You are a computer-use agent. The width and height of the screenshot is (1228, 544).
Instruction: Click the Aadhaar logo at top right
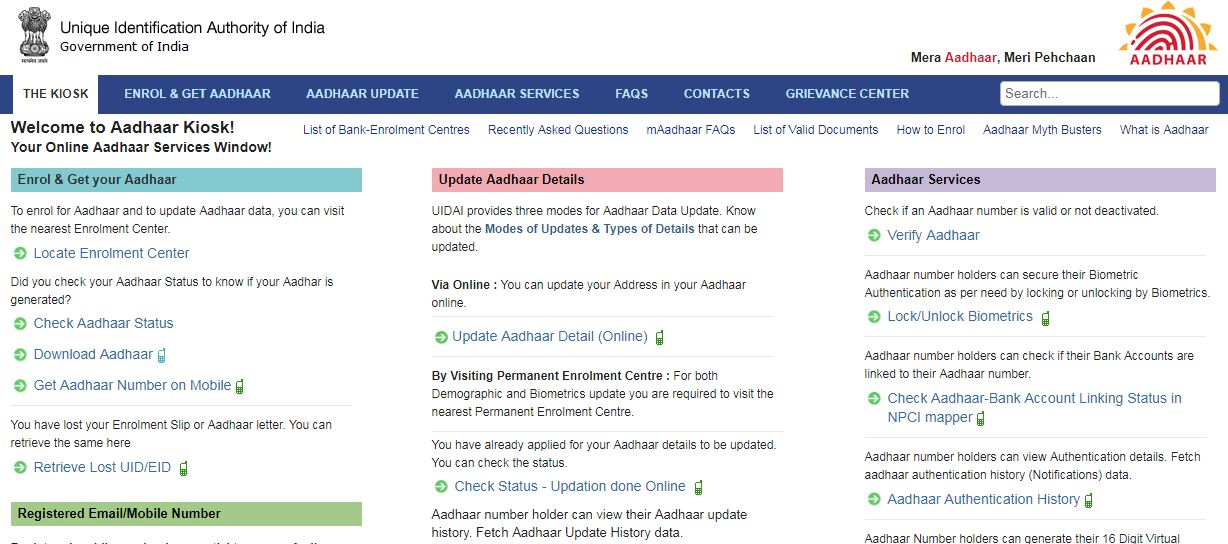point(1167,36)
